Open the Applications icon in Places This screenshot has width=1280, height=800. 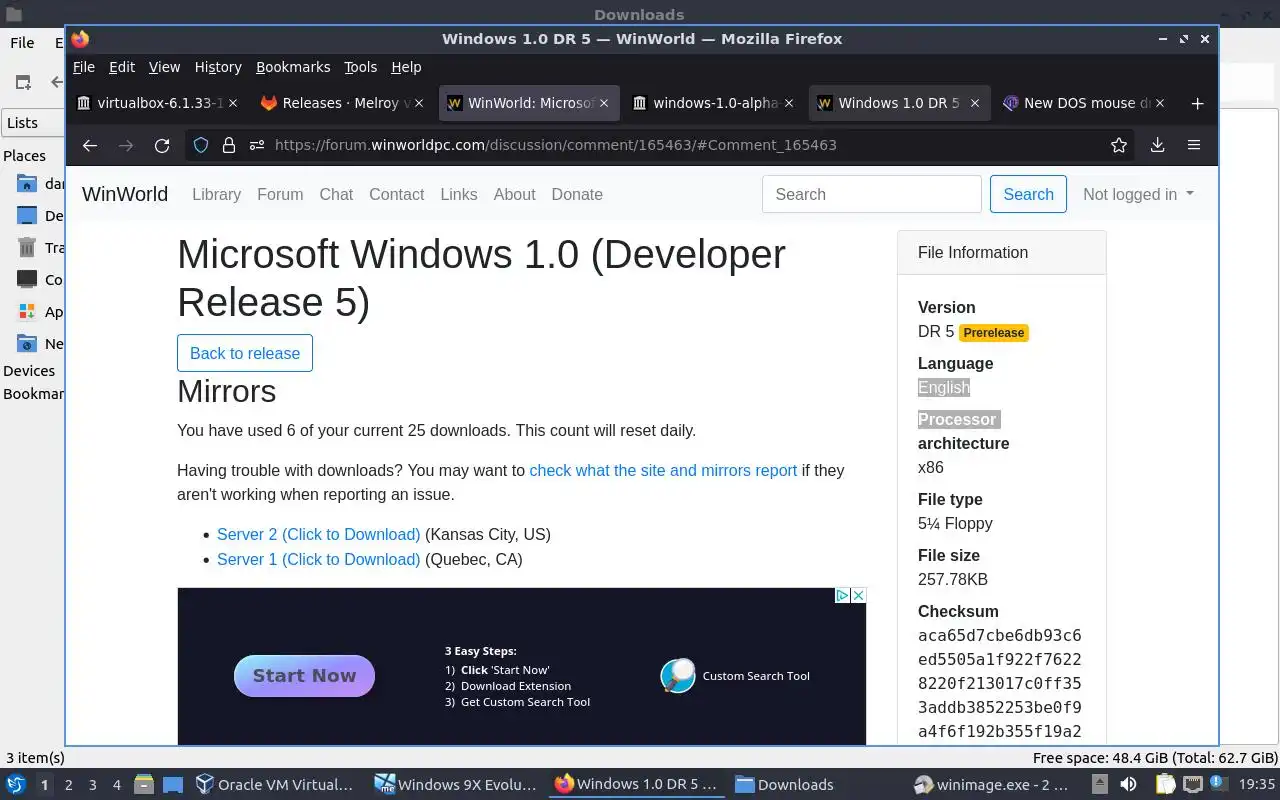click(x=27, y=312)
